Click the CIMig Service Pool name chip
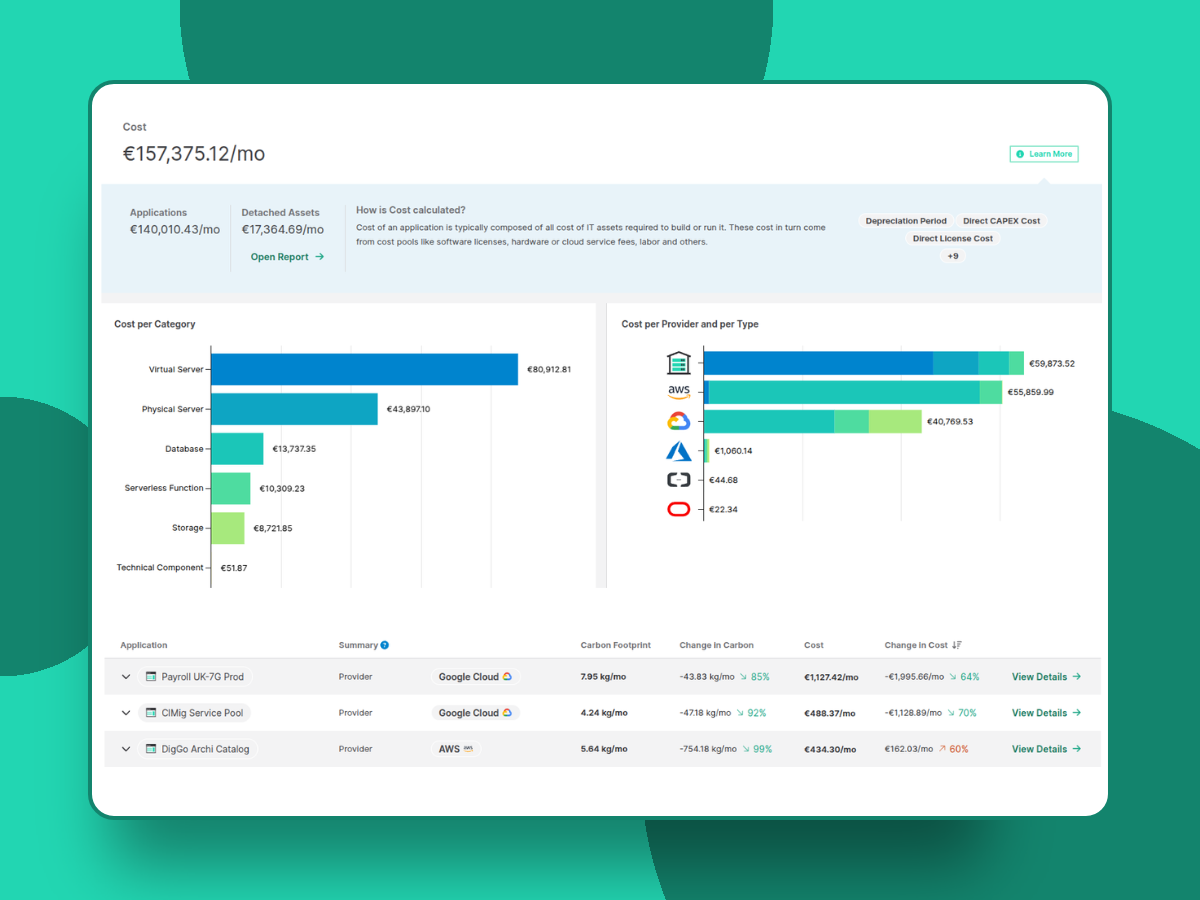1200x900 pixels. coord(194,713)
